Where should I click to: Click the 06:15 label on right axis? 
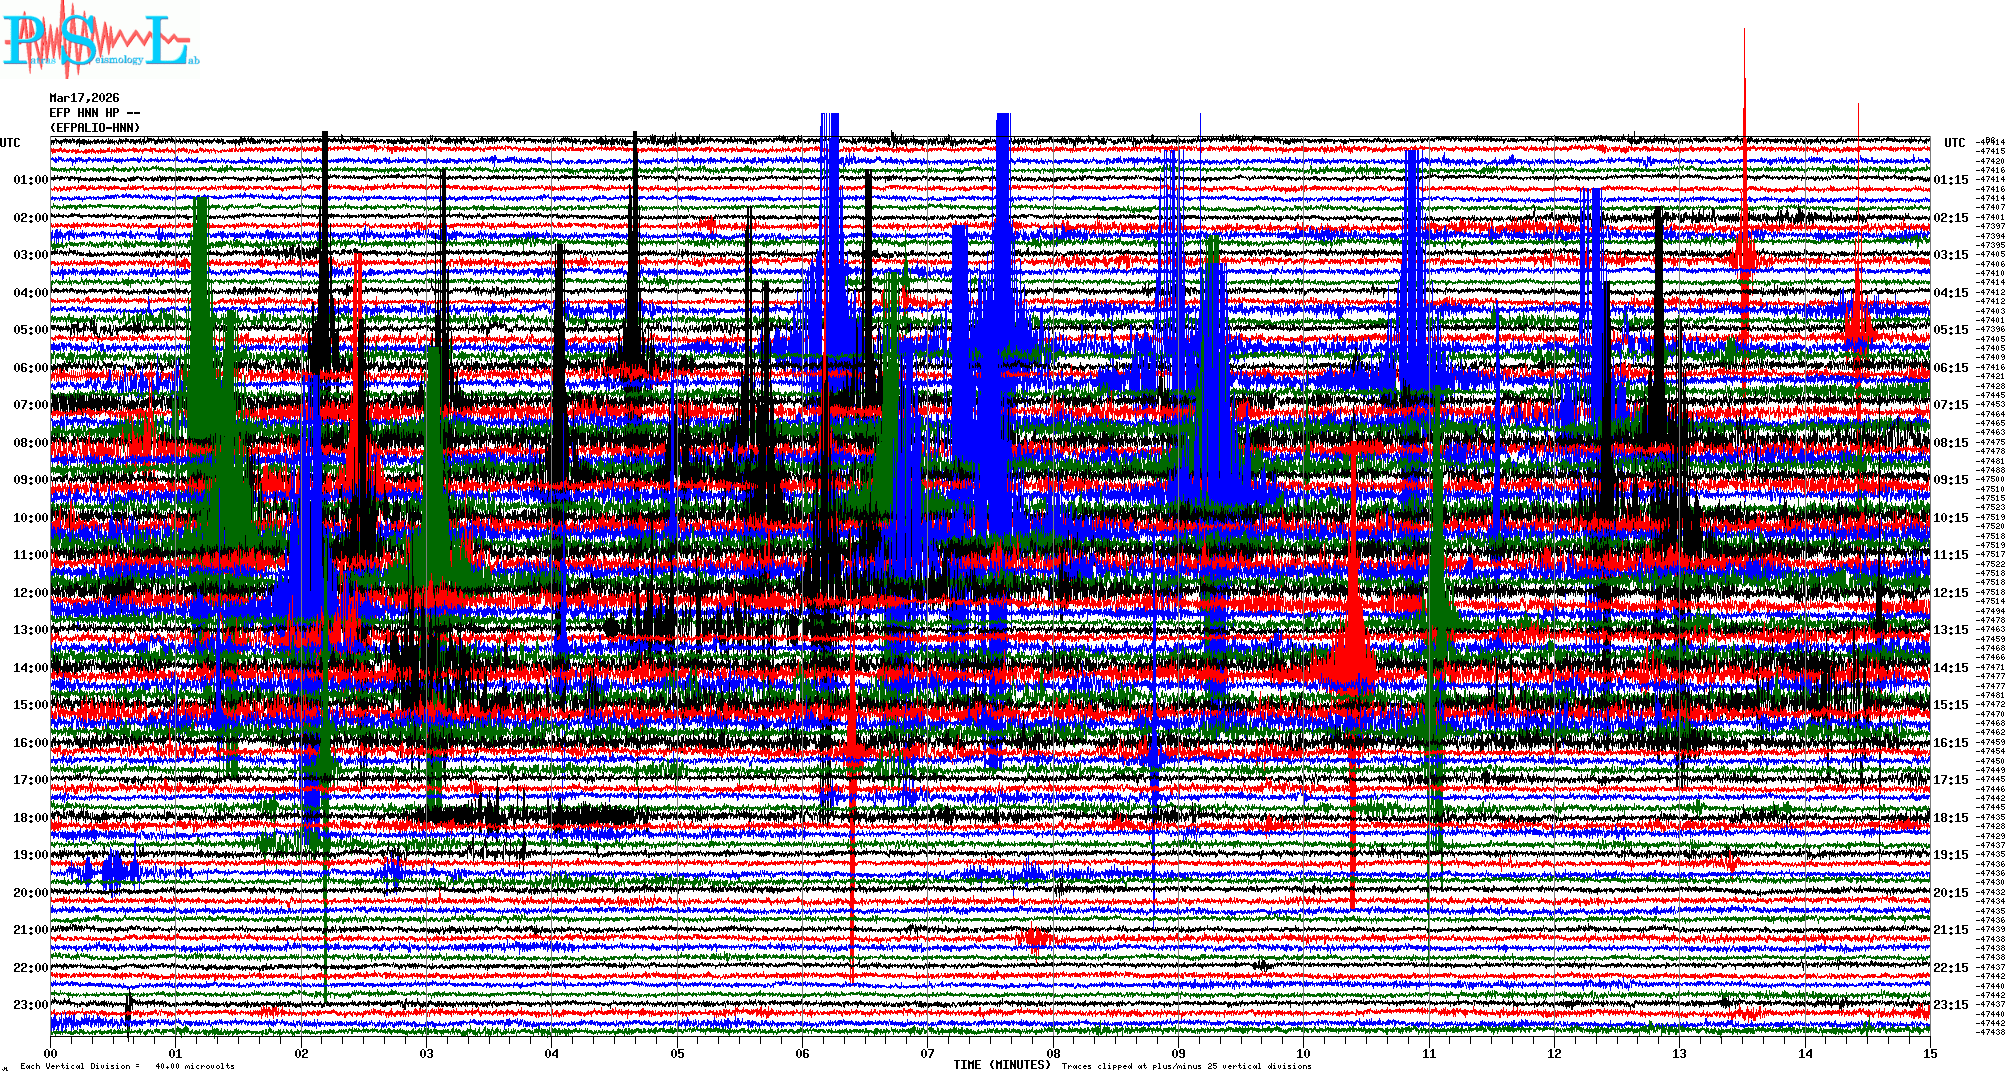(x=1950, y=368)
